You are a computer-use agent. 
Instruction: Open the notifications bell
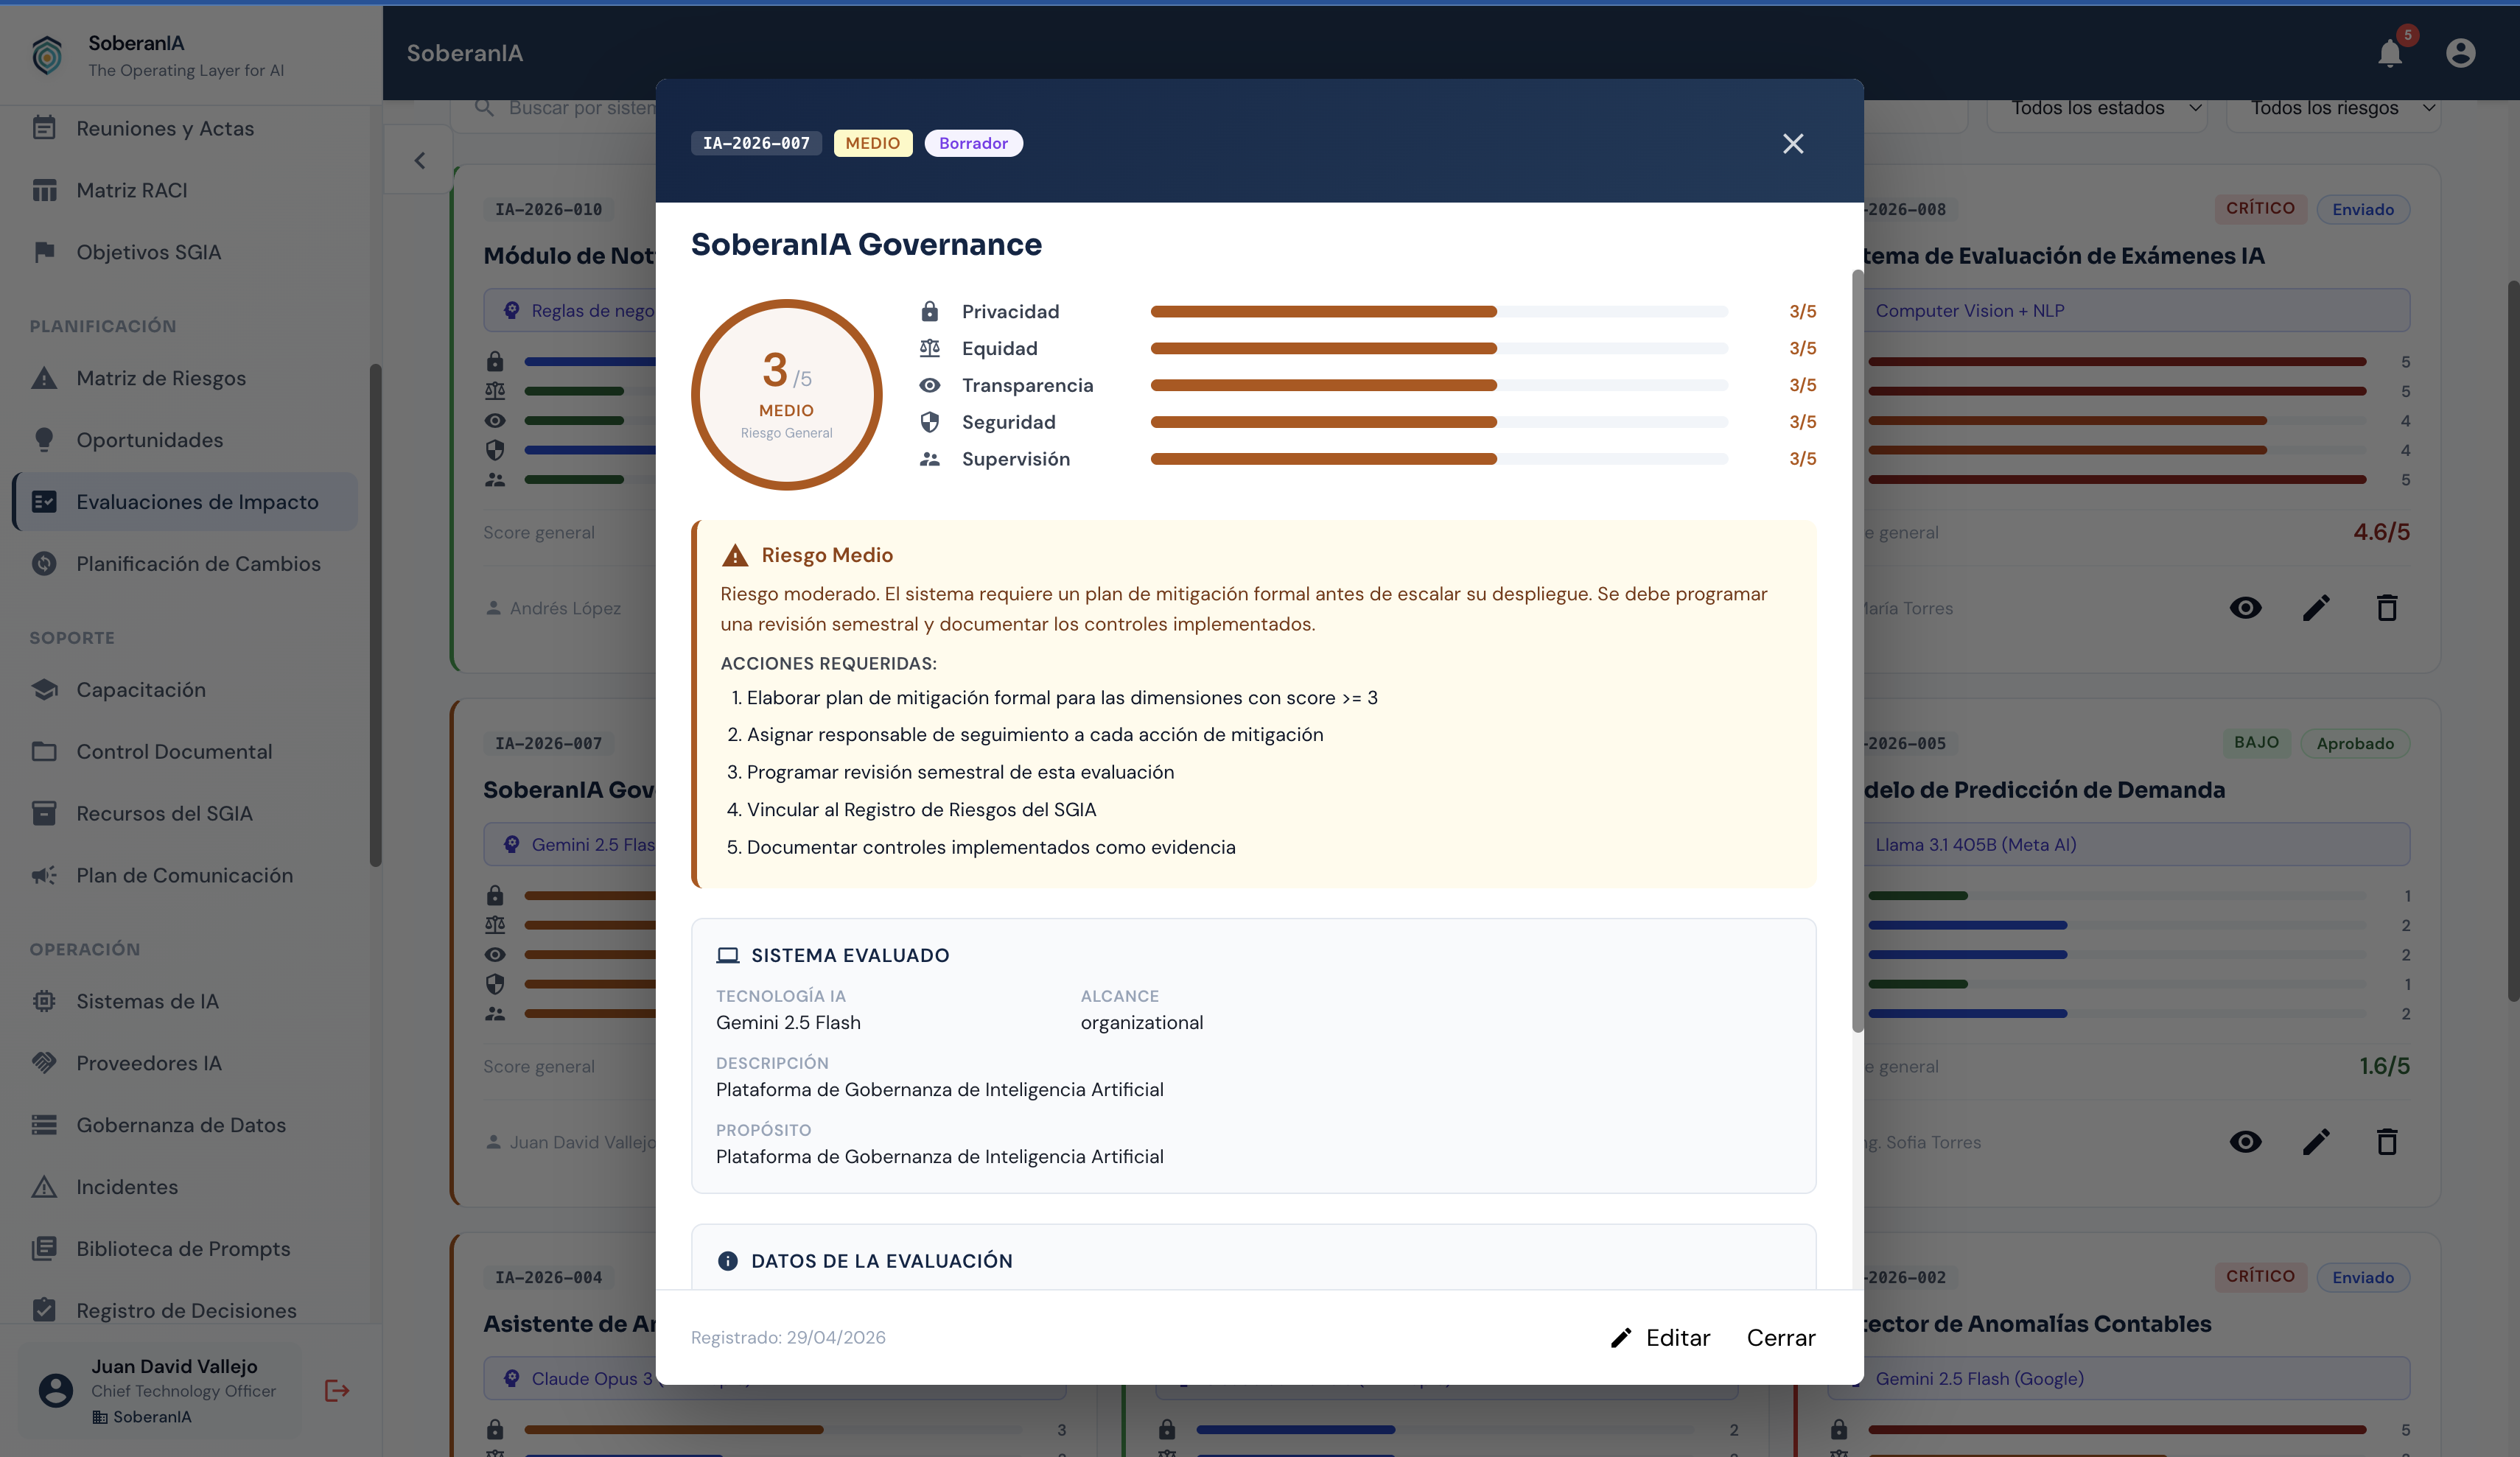point(2389,52)
